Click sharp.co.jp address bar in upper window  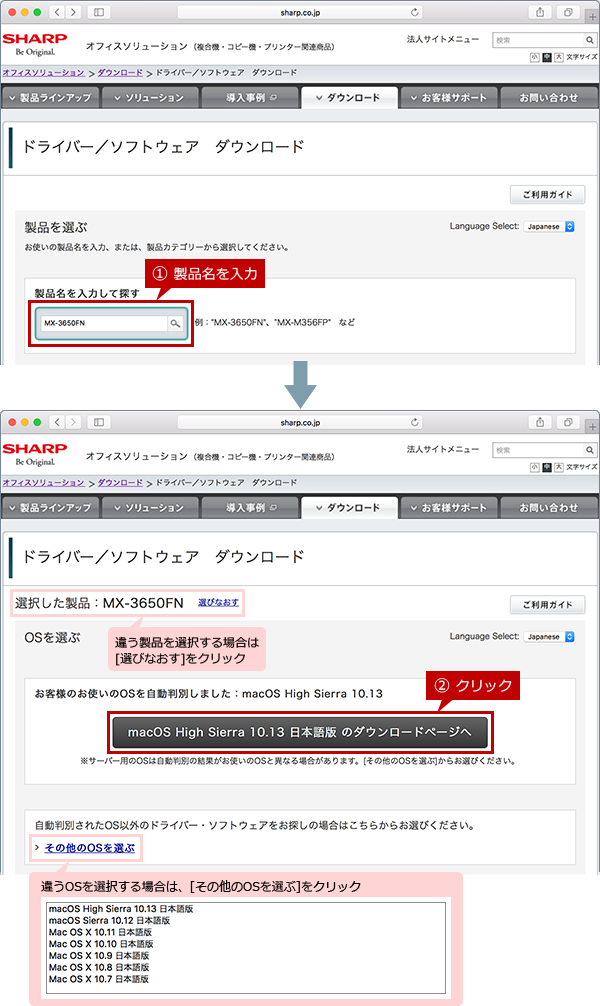point(300,12)
